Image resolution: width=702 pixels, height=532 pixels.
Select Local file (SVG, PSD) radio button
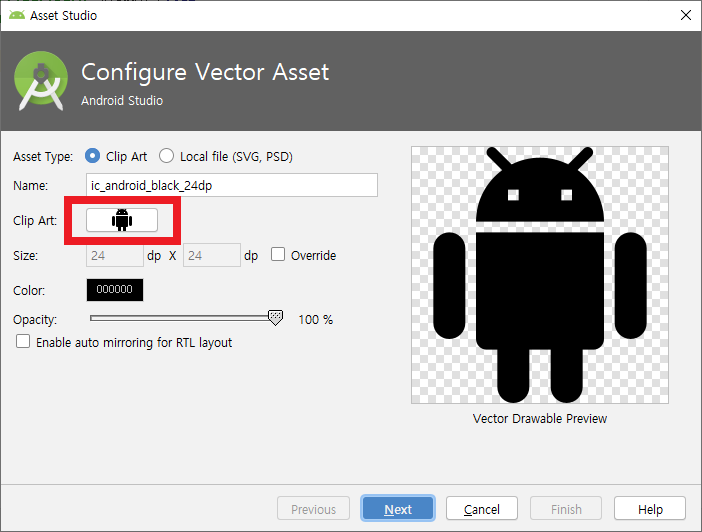tap(167, 156)
